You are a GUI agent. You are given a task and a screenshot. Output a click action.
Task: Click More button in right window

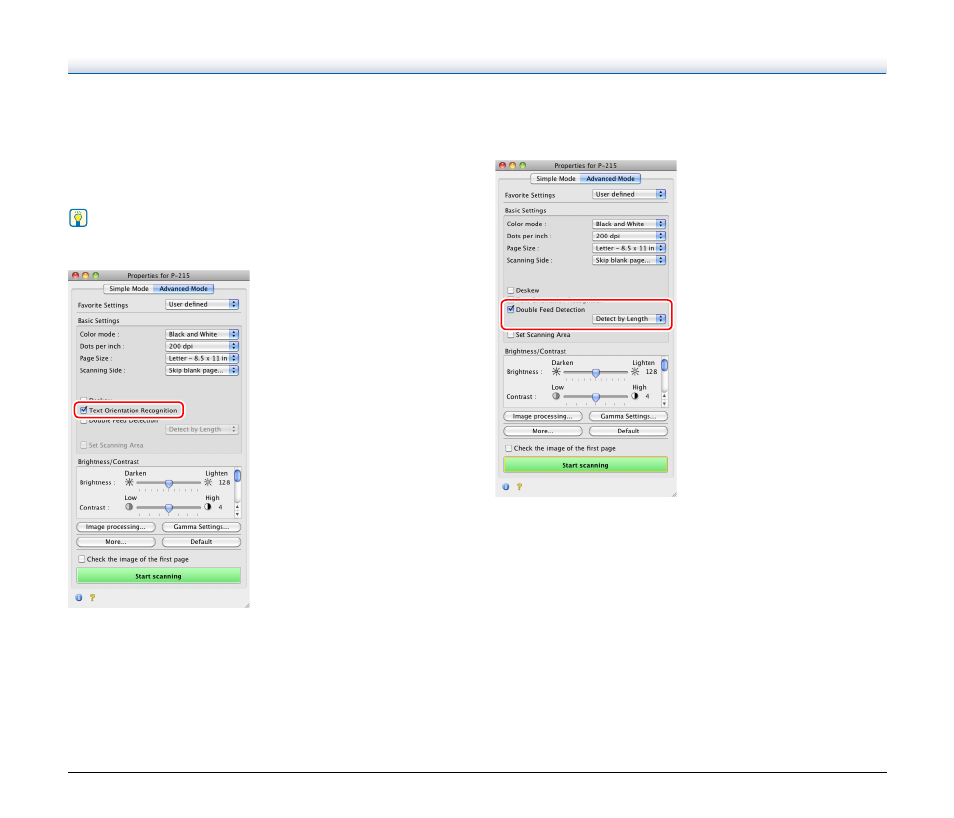[543, 431]
